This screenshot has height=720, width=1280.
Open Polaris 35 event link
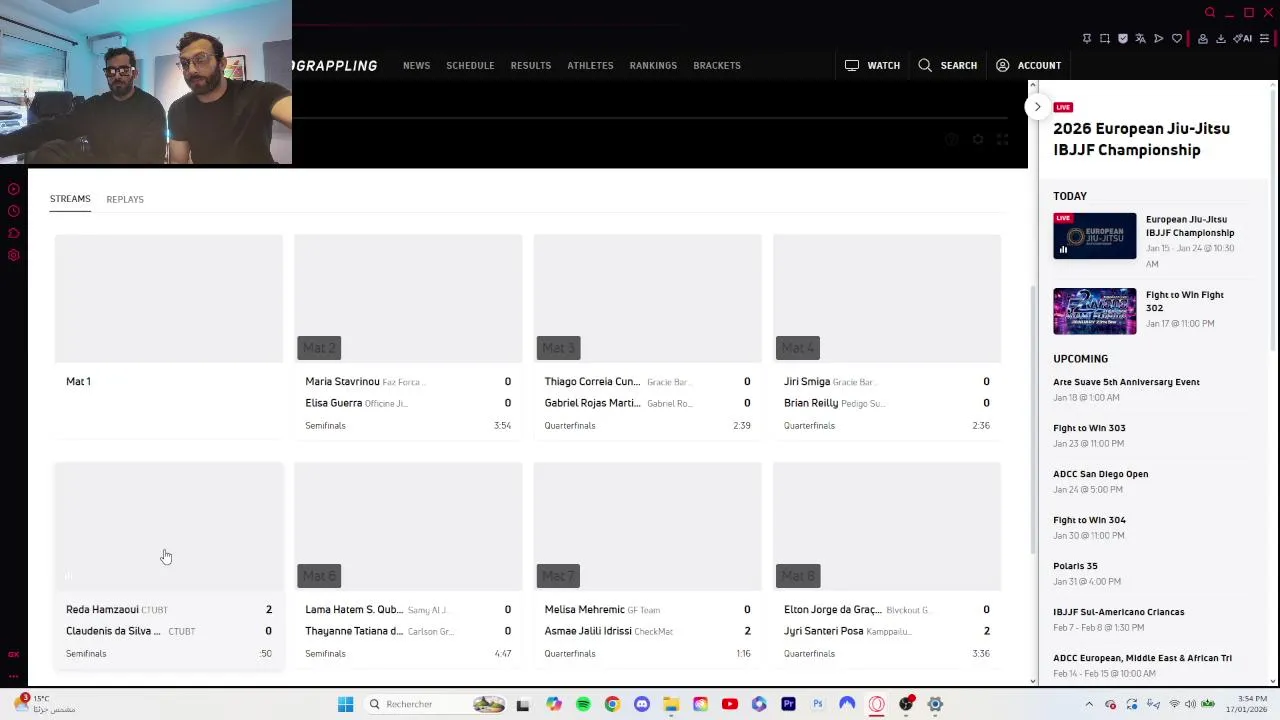coord(1075,566)
